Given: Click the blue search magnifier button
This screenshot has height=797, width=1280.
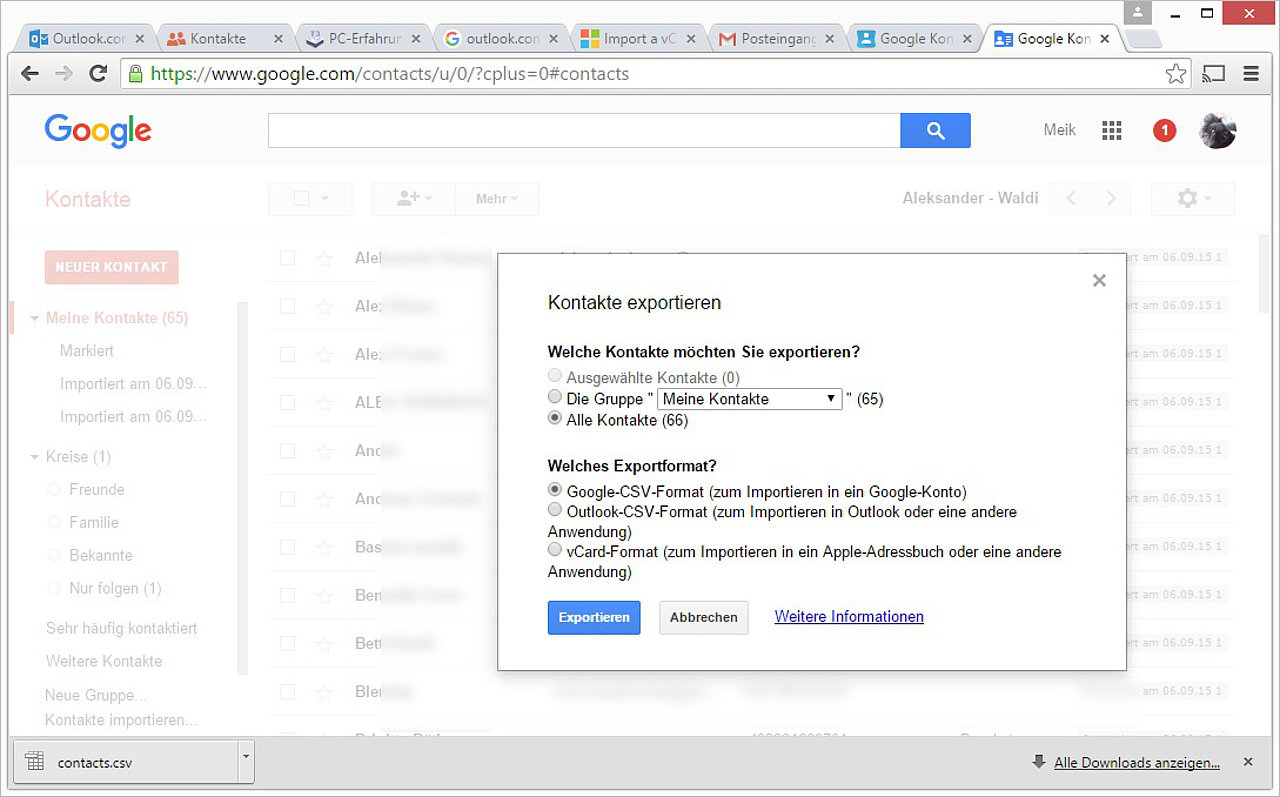Looking at the screenshot, I should (935, 130).
